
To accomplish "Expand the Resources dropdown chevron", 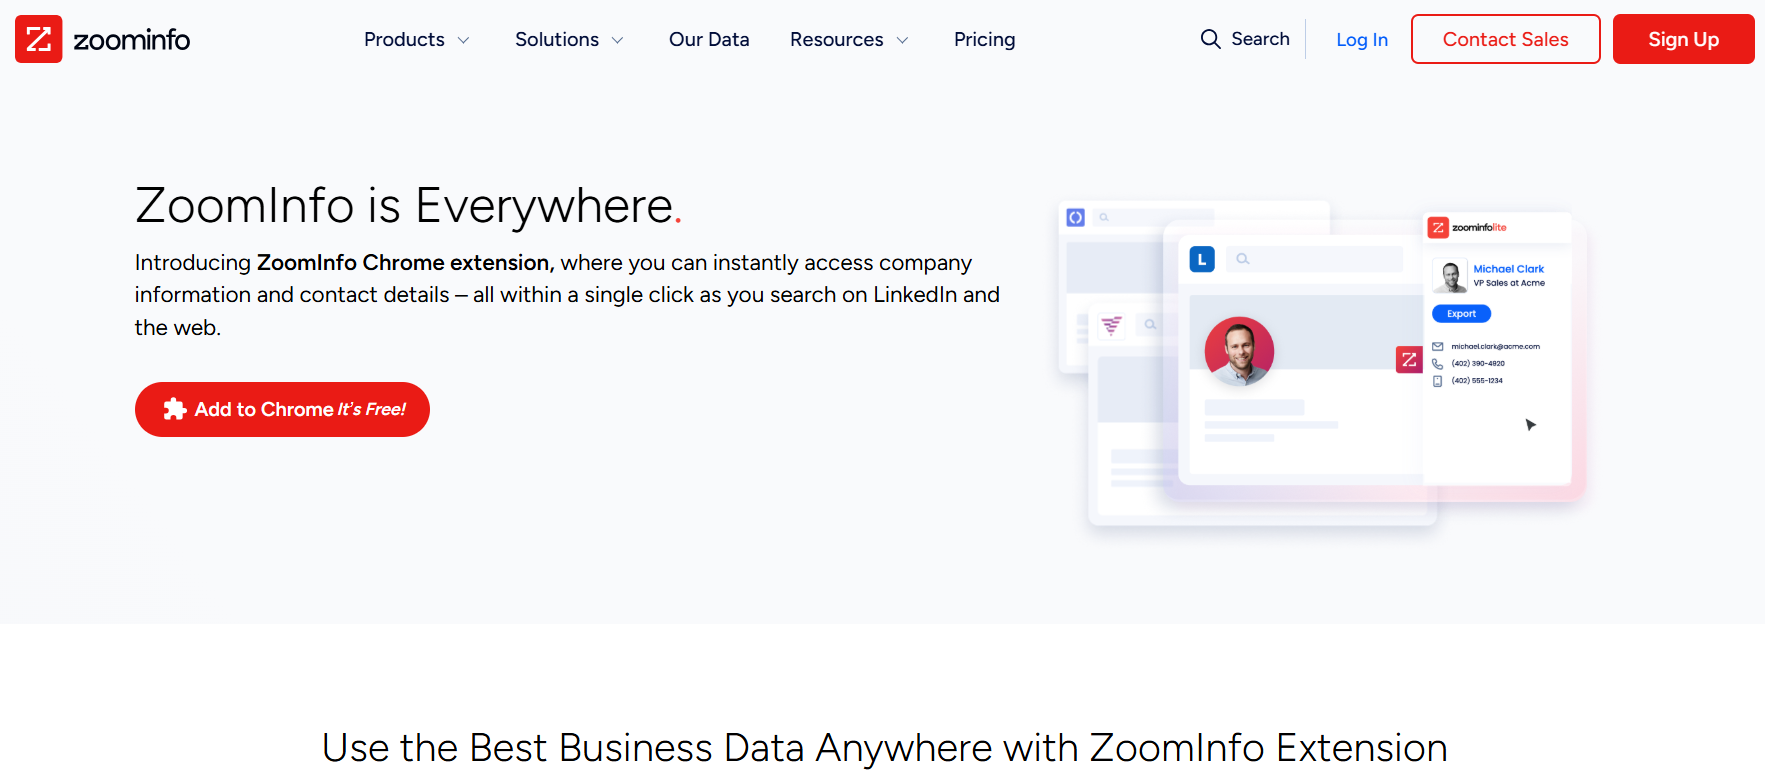I will (x=902, y=40).
